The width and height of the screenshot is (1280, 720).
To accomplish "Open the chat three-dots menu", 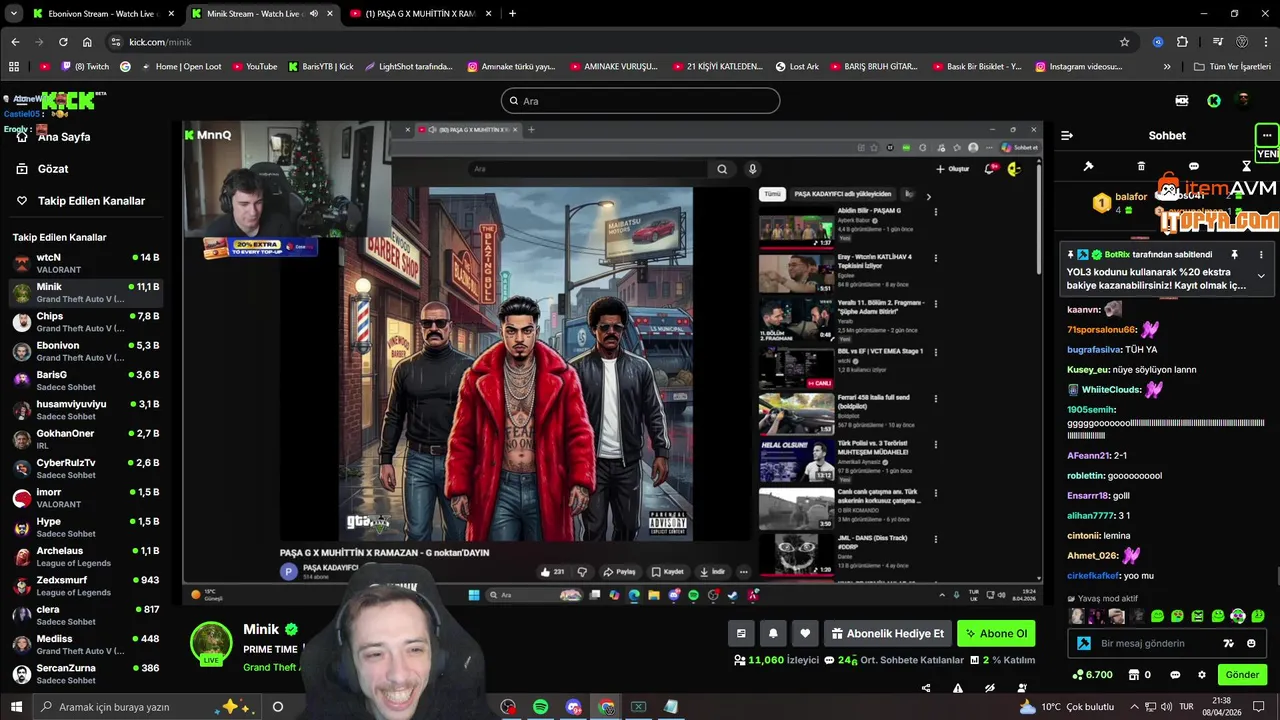I will coord(1267,135).
